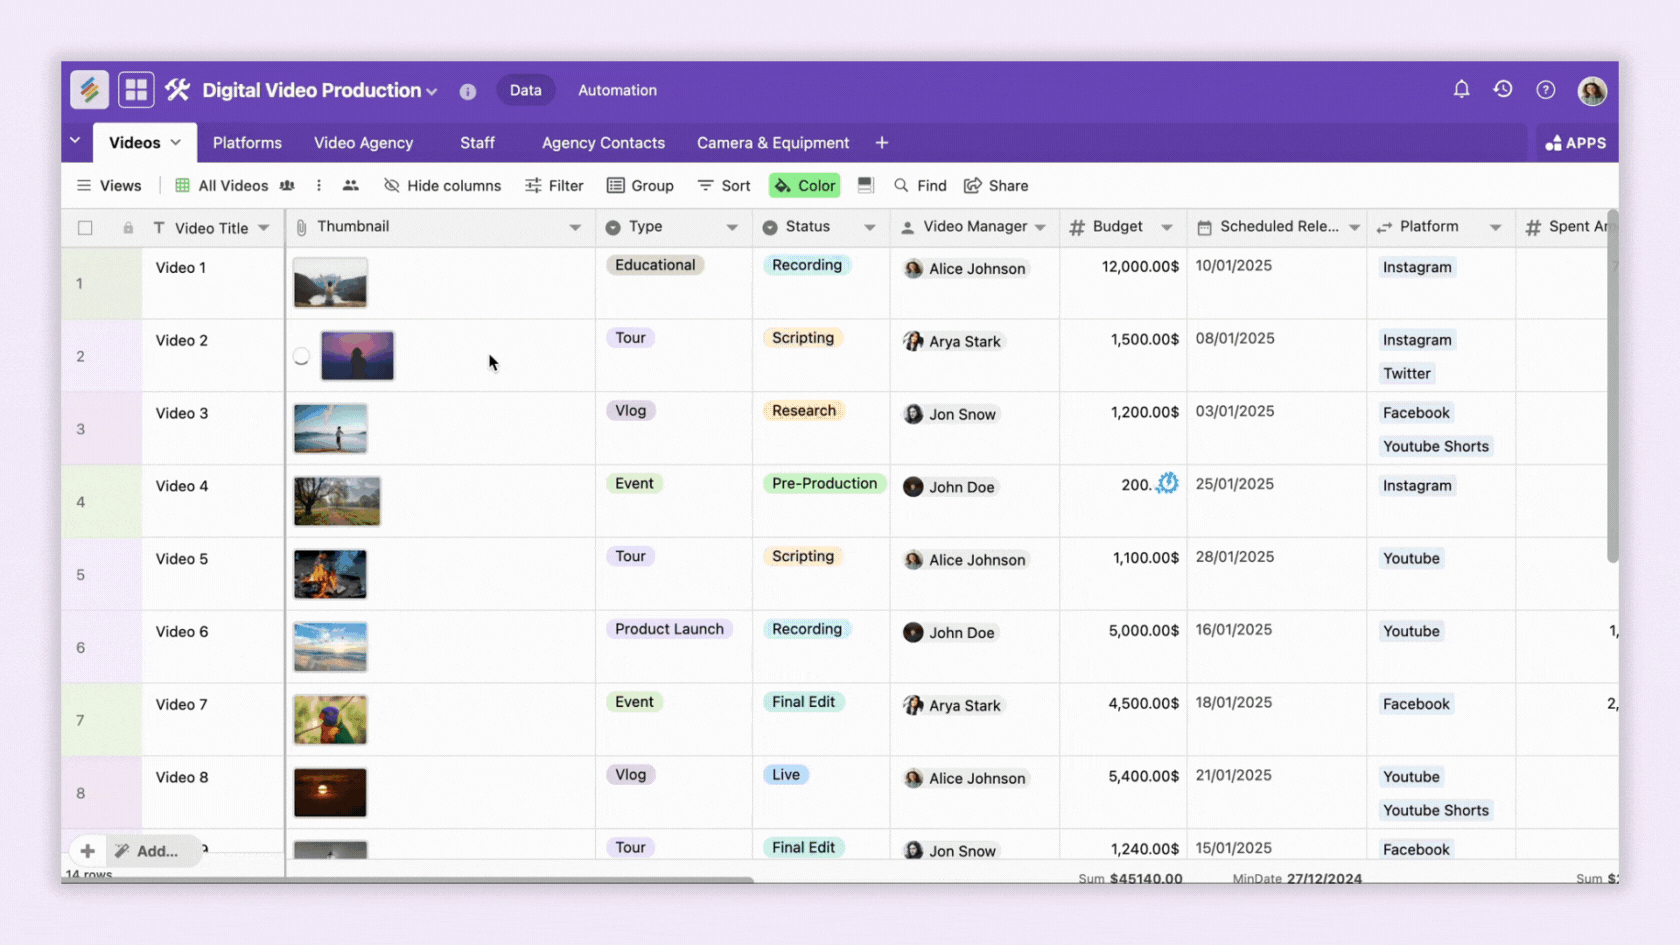This screenshot has width=1680, height=945.
Task: Click the stack info icon
Action: point(467,91)
